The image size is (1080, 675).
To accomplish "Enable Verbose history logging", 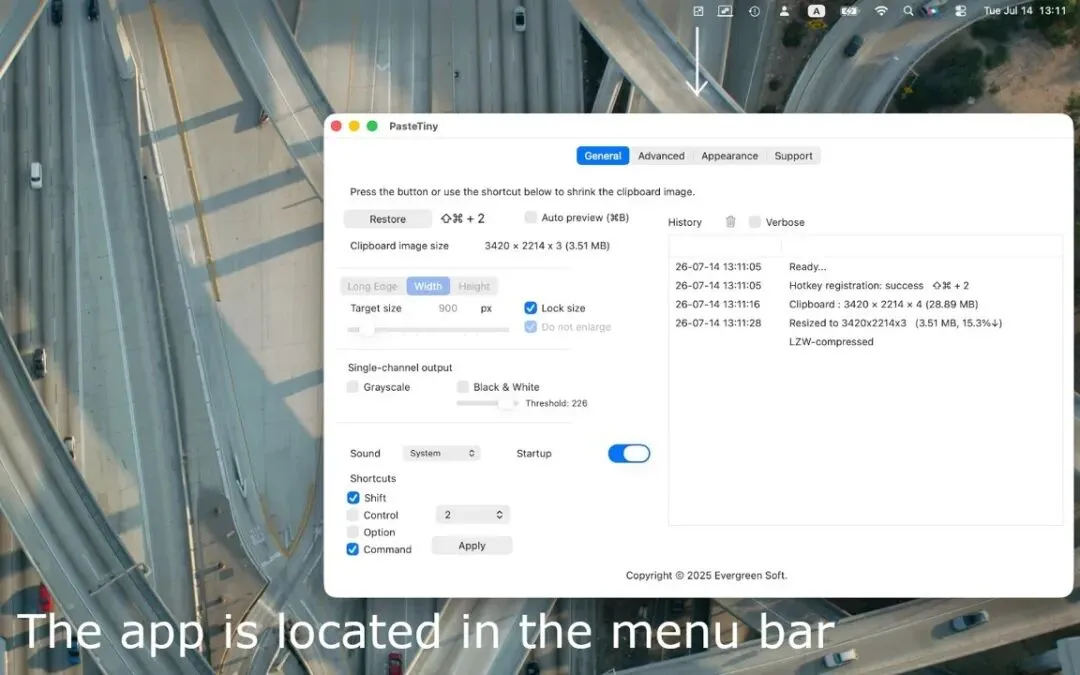I will [755, 222].
